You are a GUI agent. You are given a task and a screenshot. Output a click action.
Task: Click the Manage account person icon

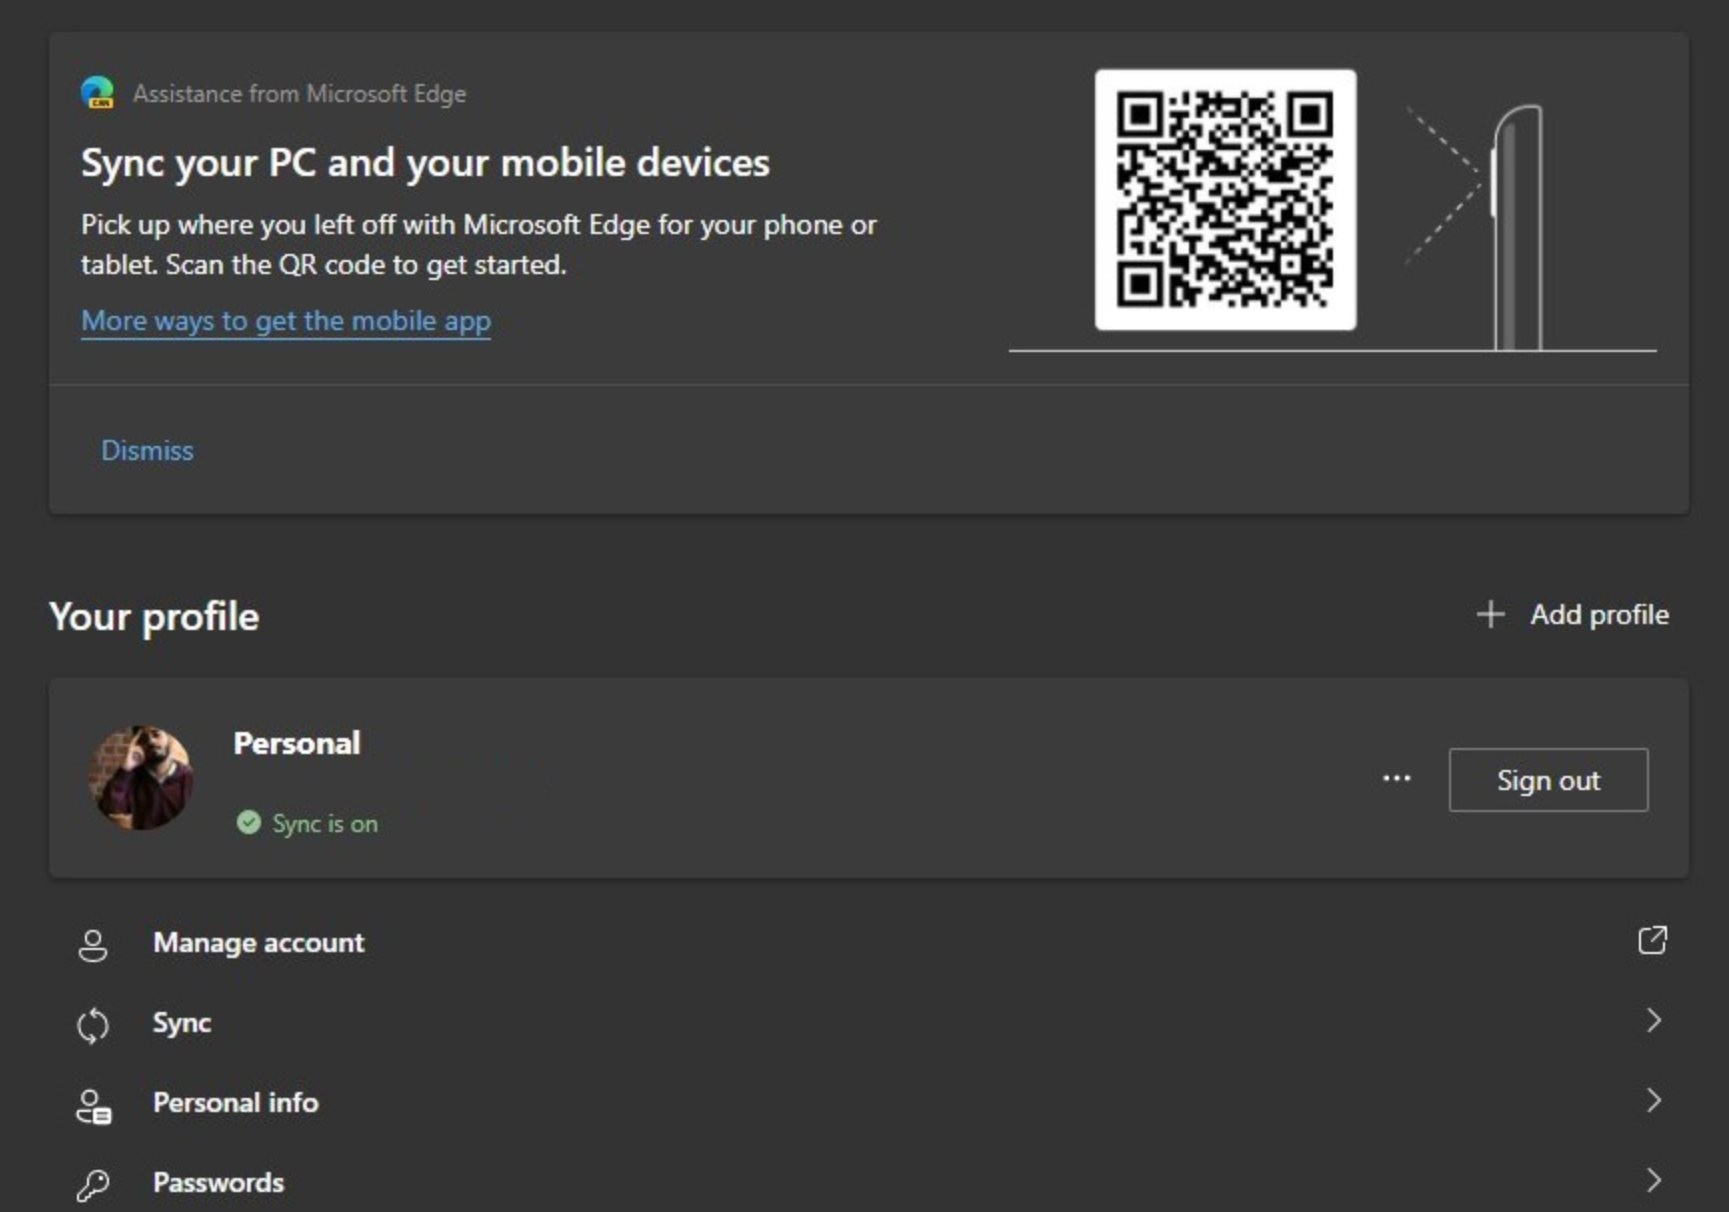[x=93, y=944]
